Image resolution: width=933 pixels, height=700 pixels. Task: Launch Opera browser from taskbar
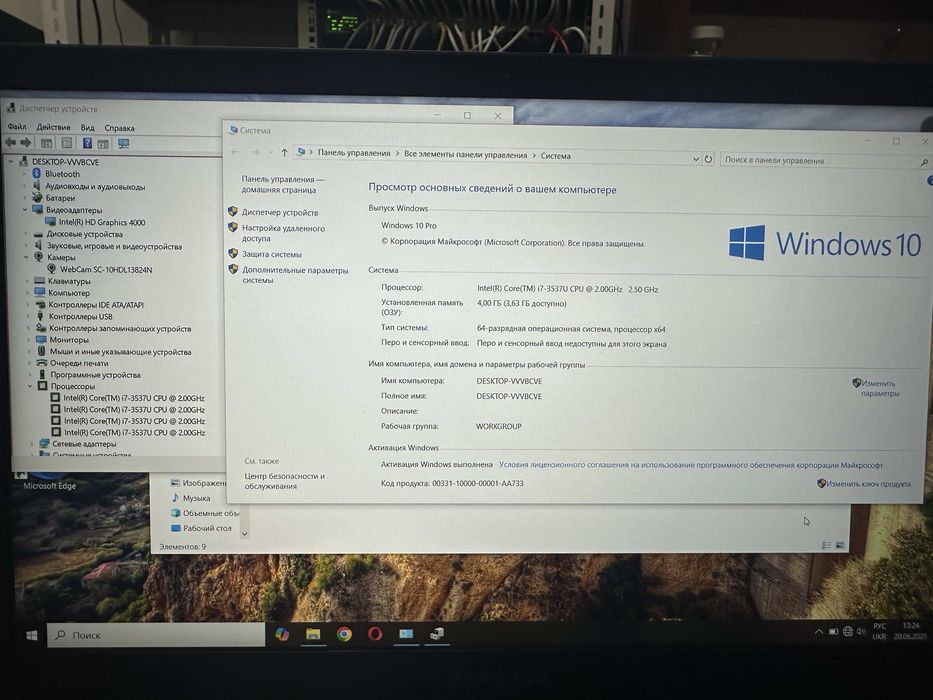(375, 633)
